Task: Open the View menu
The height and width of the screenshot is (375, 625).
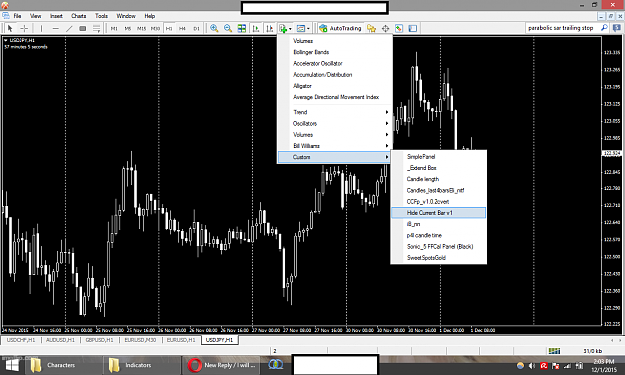Action: [x=35, y=16]
